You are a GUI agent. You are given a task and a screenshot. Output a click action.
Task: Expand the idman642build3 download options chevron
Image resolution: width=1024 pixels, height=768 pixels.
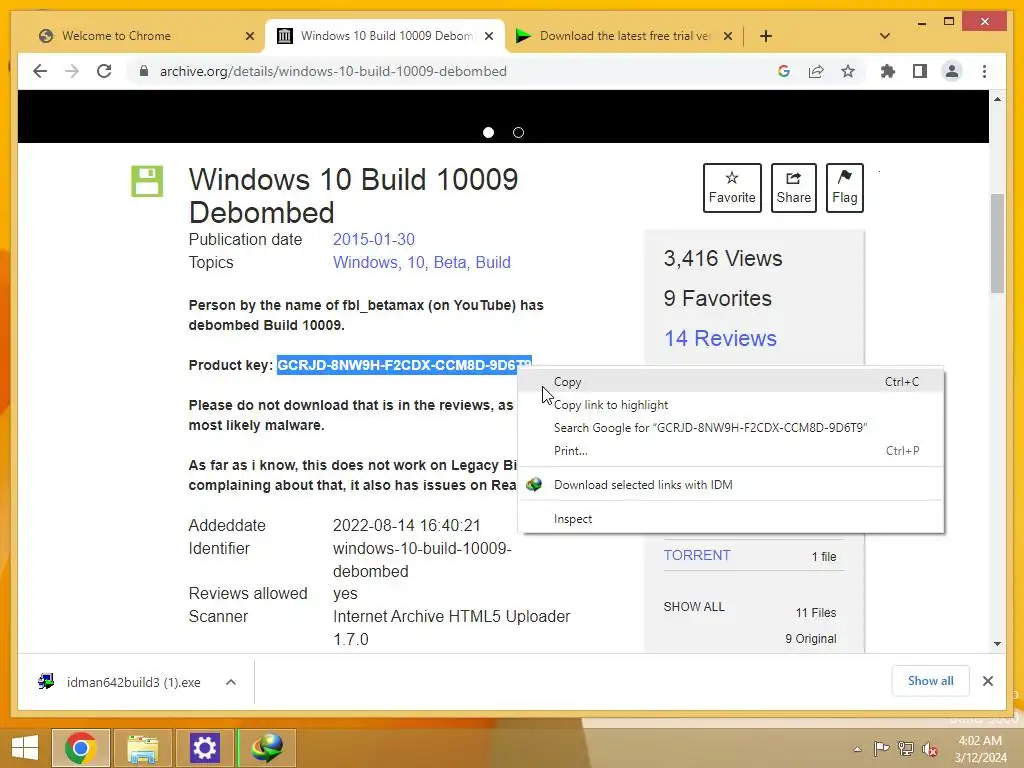(231, 682)
